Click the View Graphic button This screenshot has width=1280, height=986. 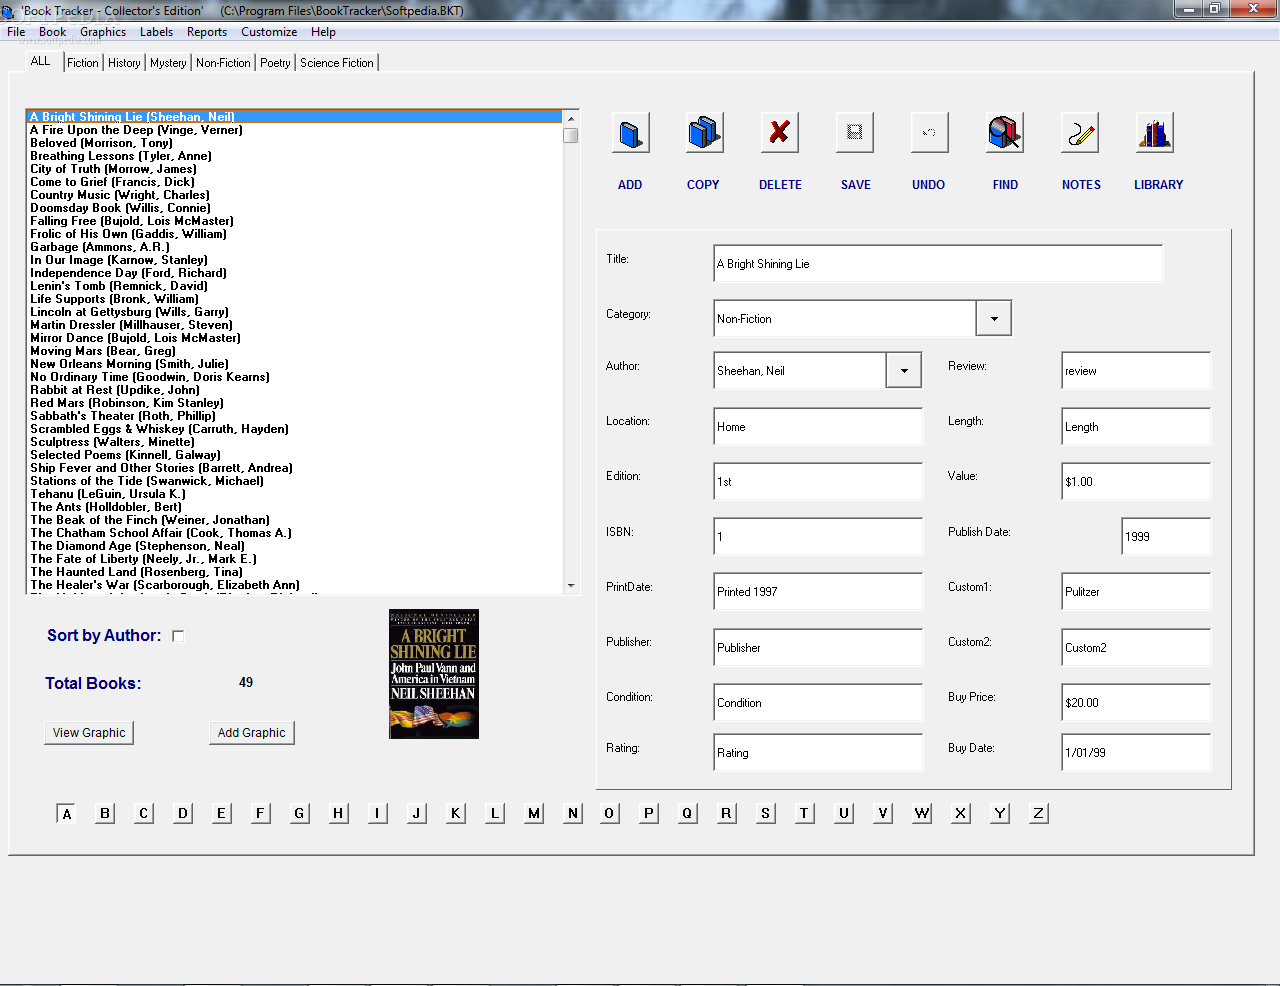89,733
